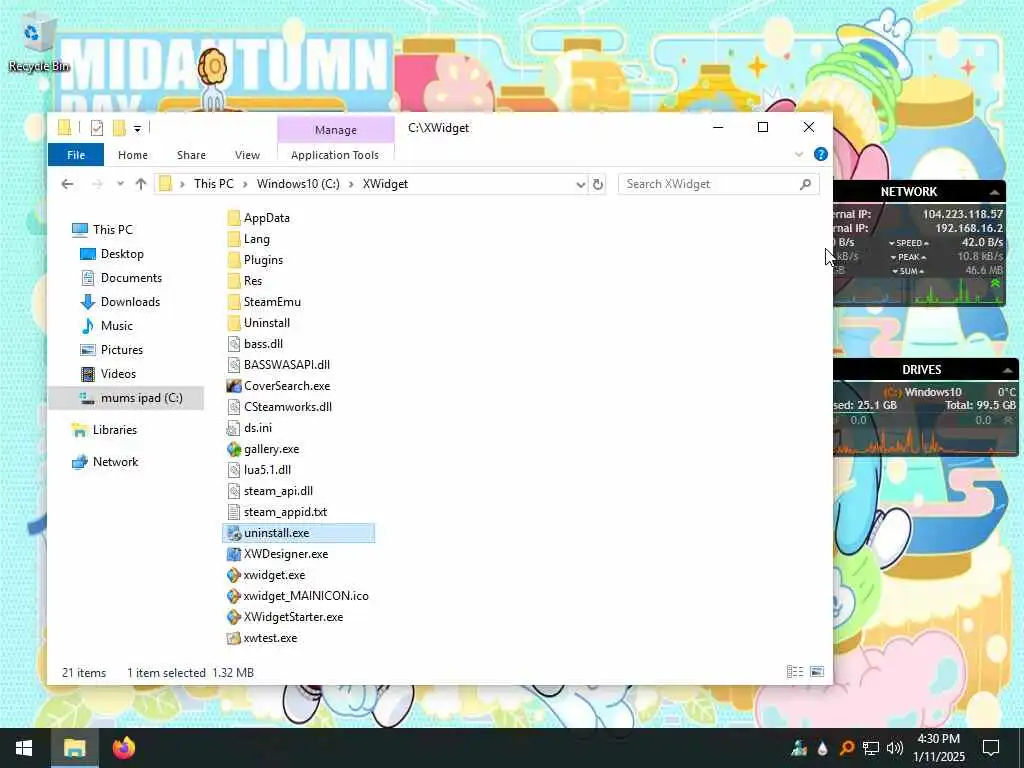Select the xwidget_MAINICON.ico file

click(x=298, y=596)
